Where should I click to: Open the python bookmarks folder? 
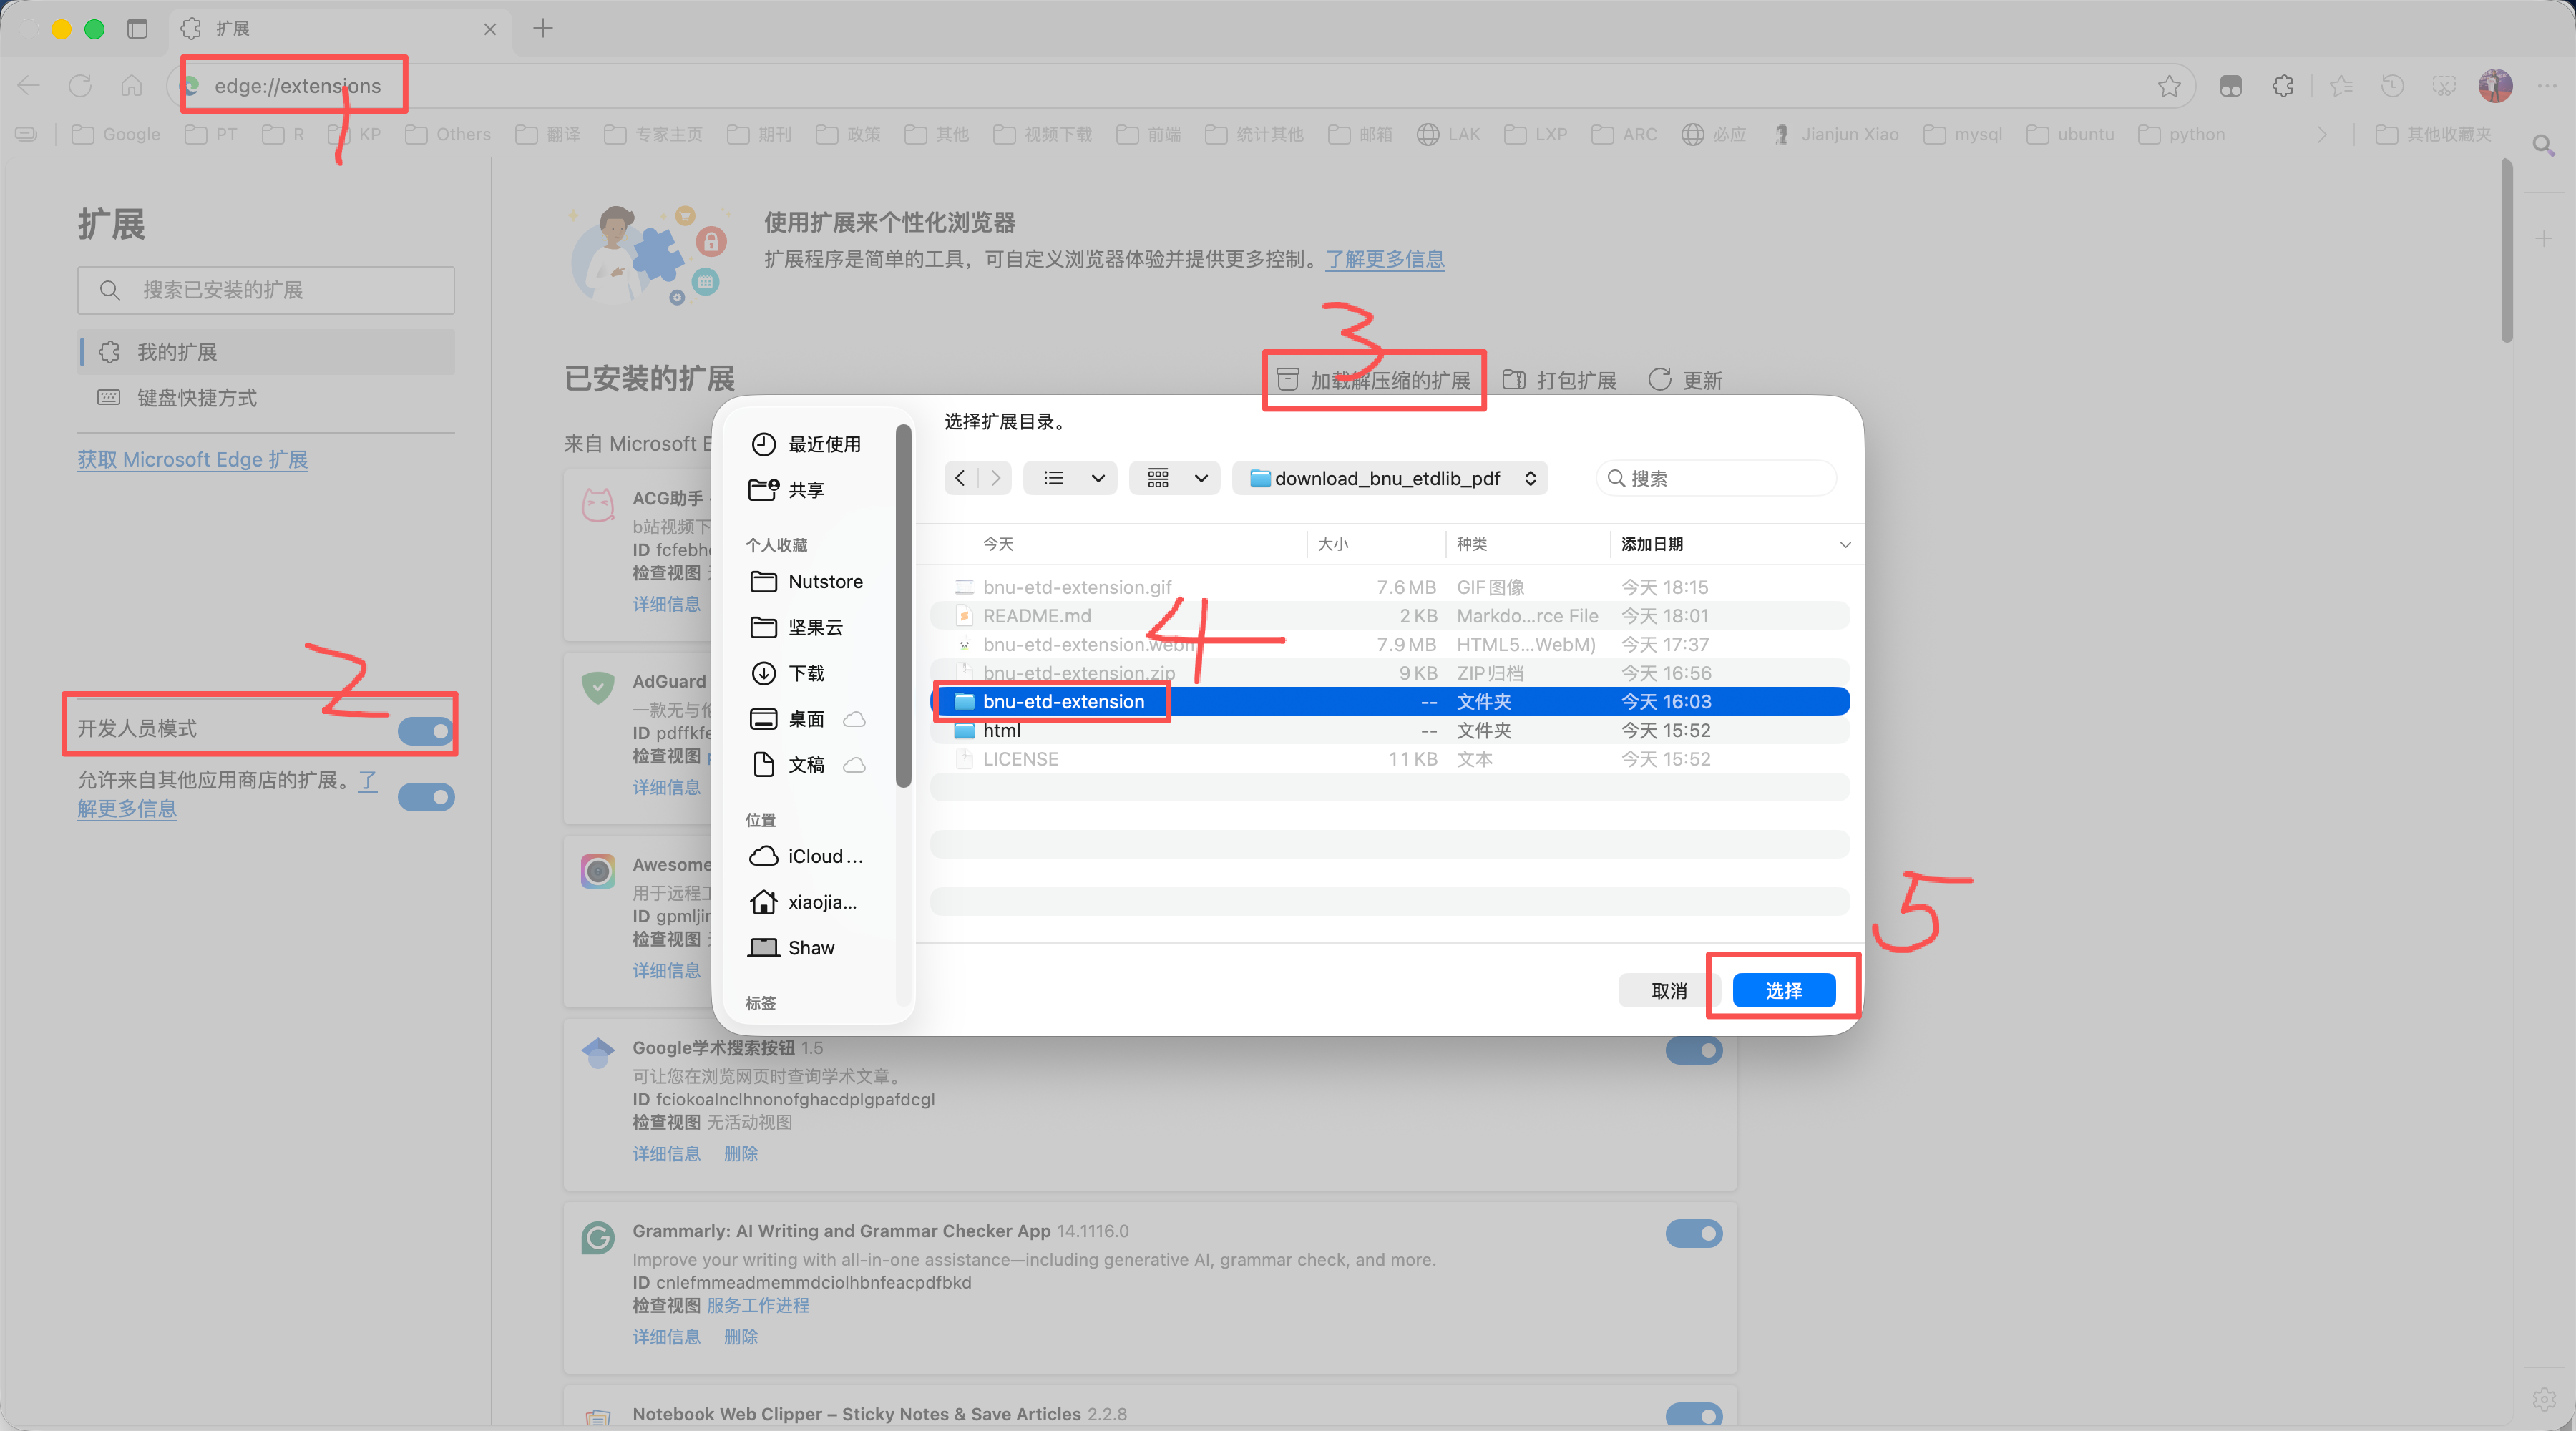[x=2182, y=134]
